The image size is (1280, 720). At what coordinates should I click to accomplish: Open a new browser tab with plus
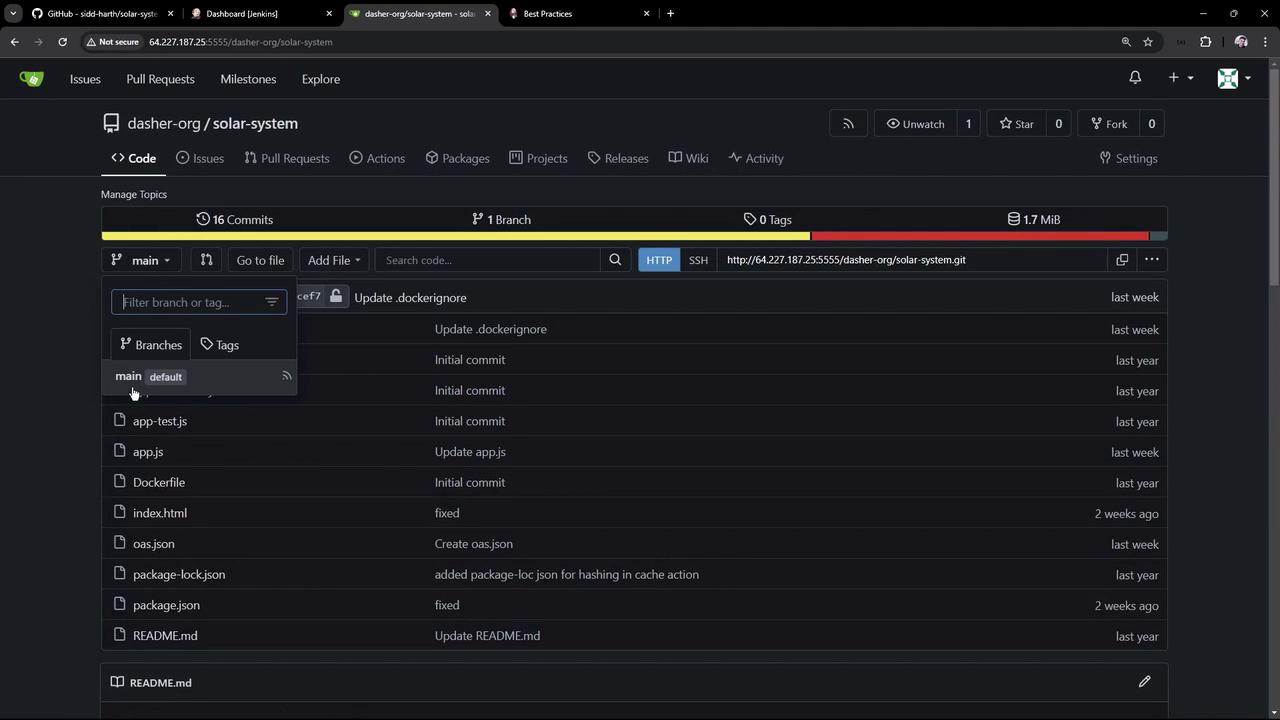coord(670,14)
